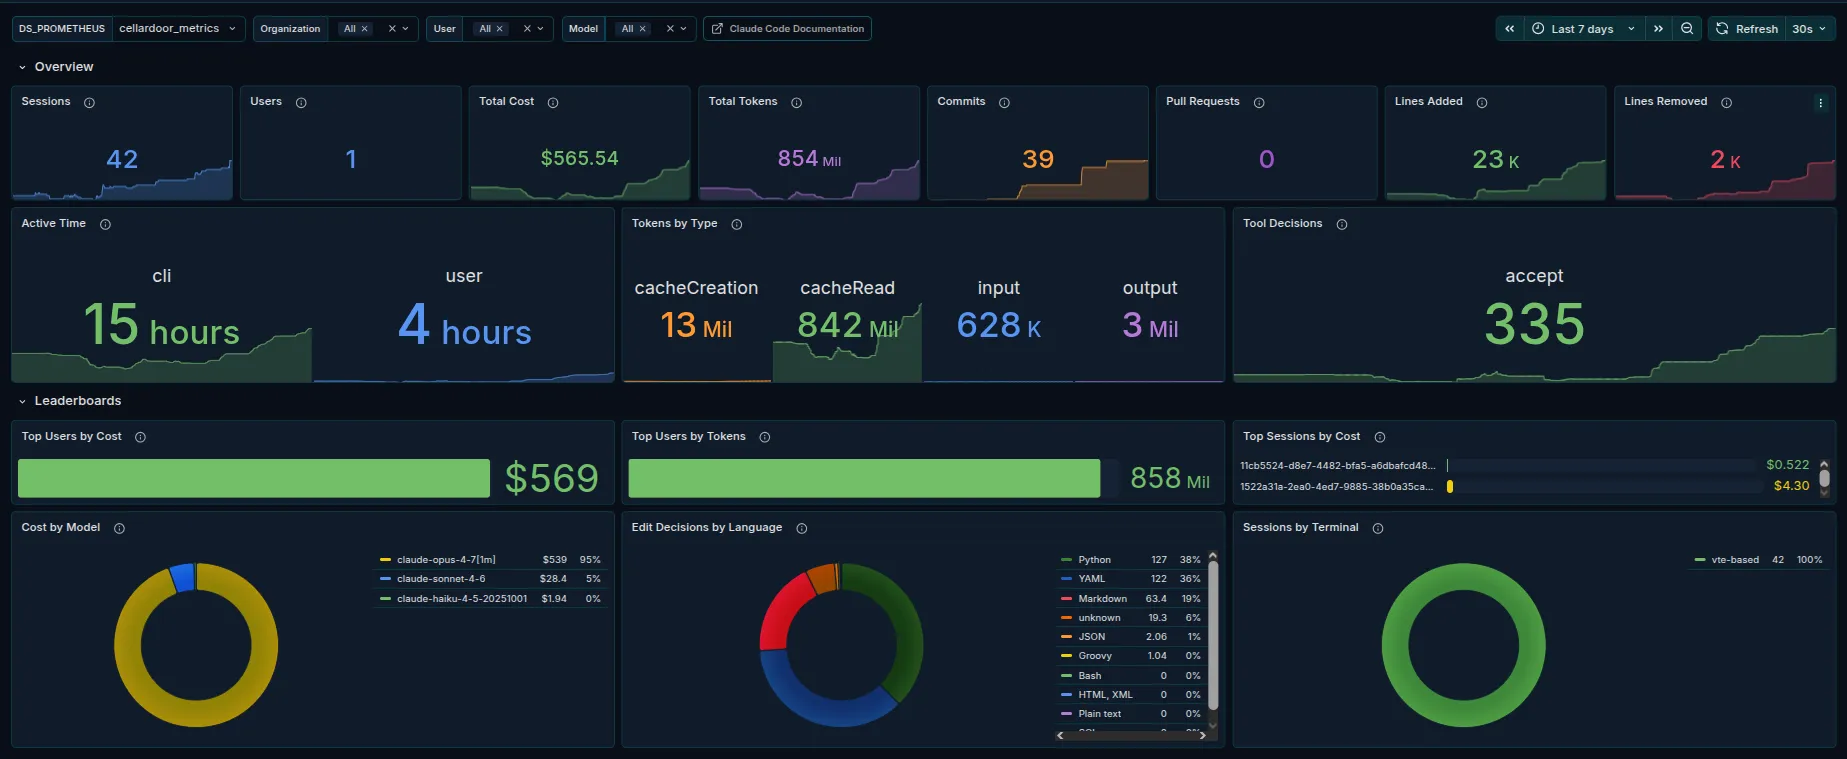Clear the User filter with X
The width and height of the screenshot is (1847, 759).
[527, 29]
